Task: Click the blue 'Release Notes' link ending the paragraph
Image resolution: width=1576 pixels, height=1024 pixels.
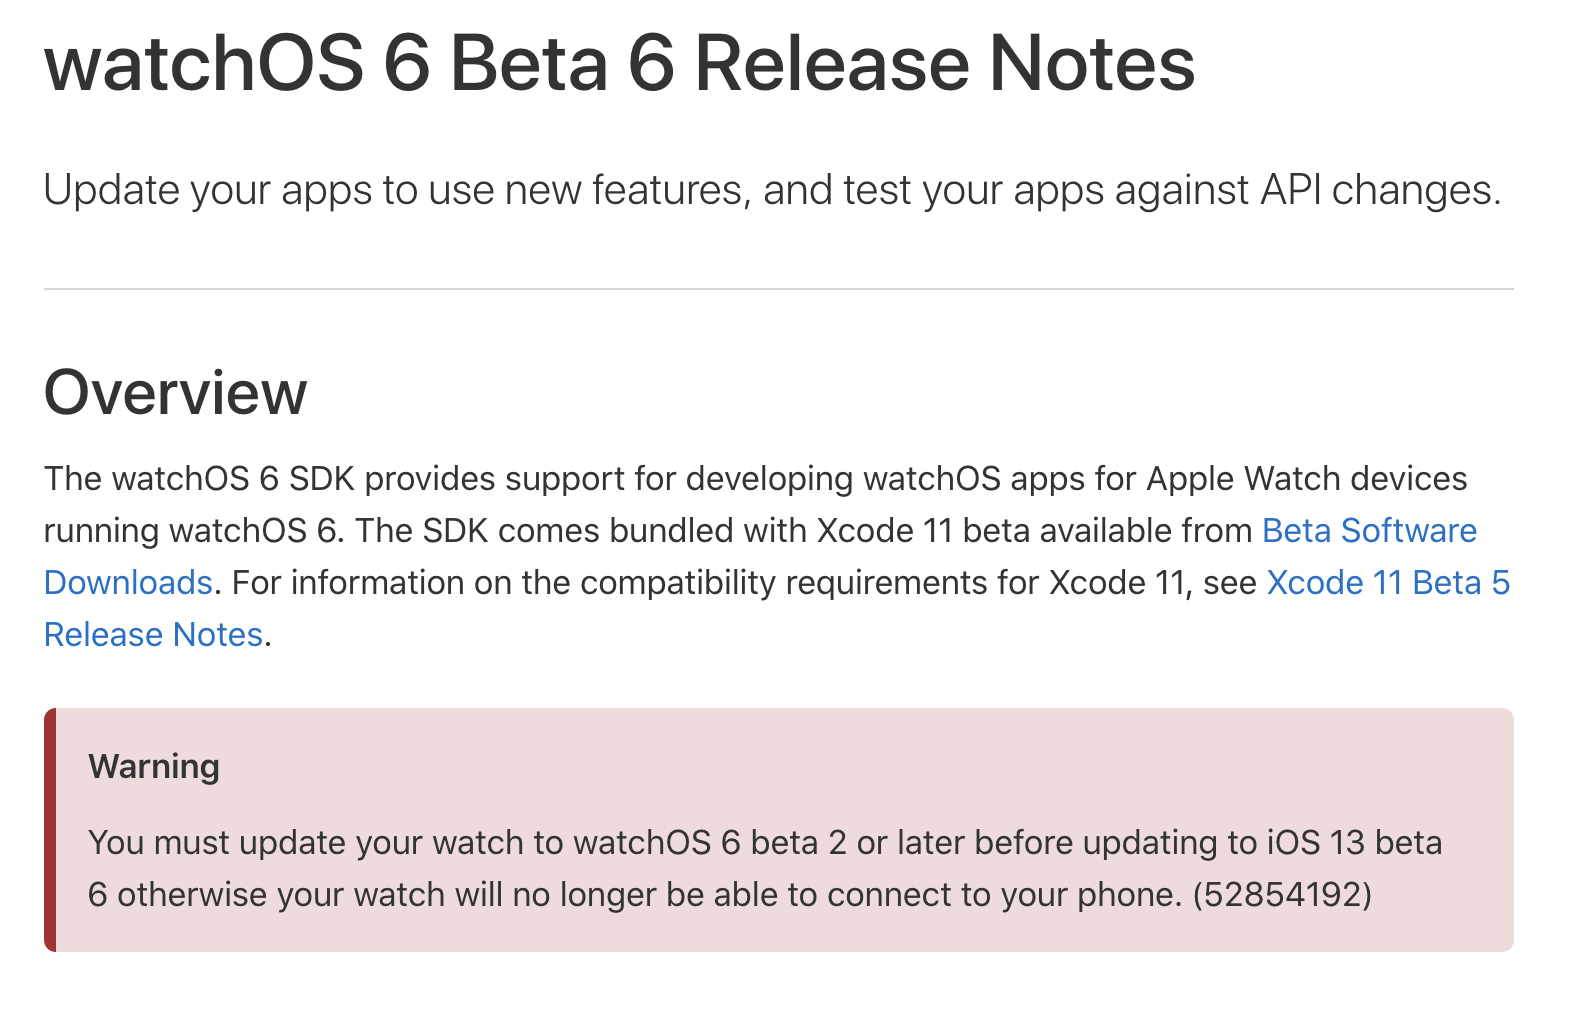Action: click(x=153, y=634)
